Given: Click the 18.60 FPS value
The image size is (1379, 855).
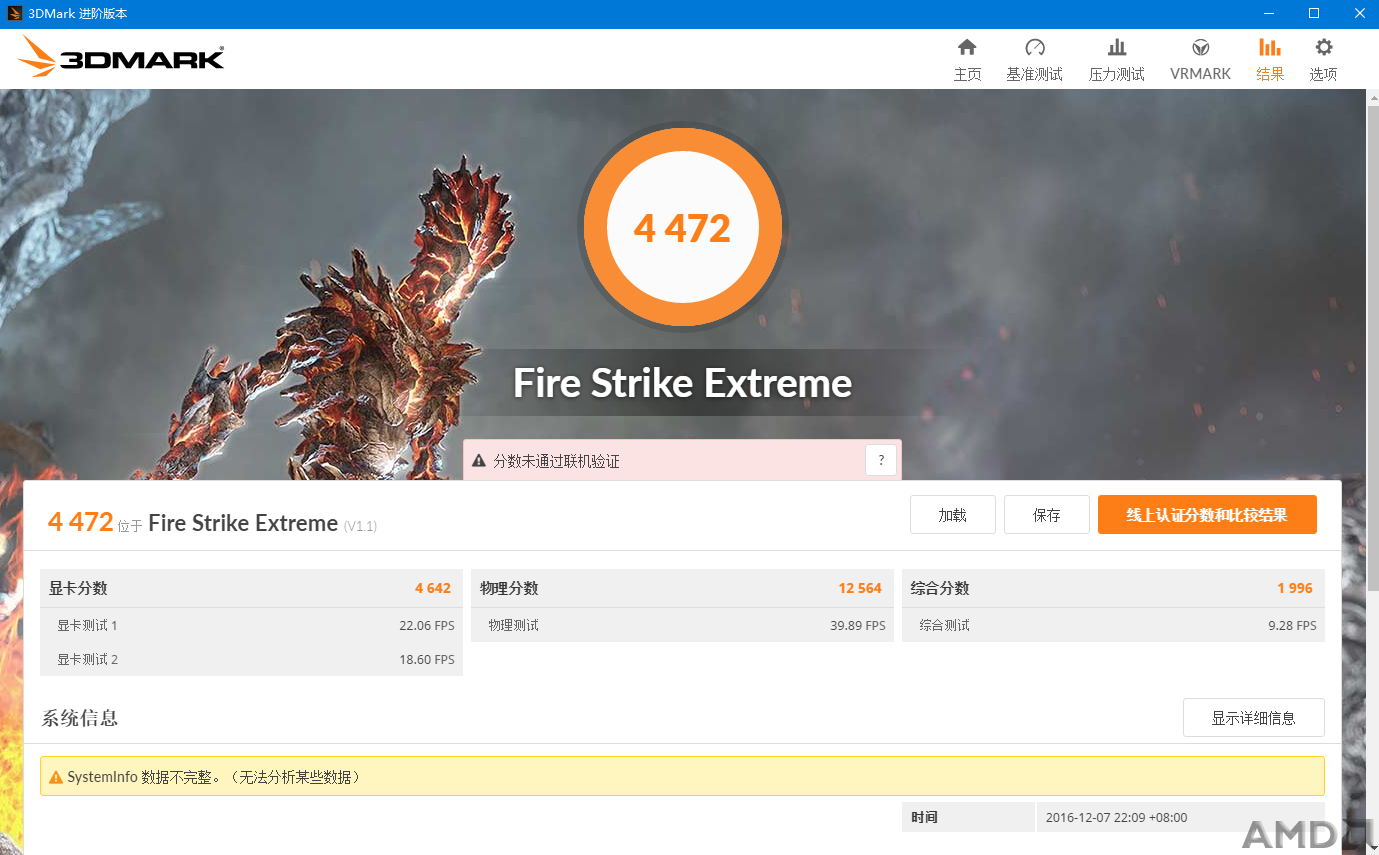Looking at the screenshot, I should click(427, 659).
